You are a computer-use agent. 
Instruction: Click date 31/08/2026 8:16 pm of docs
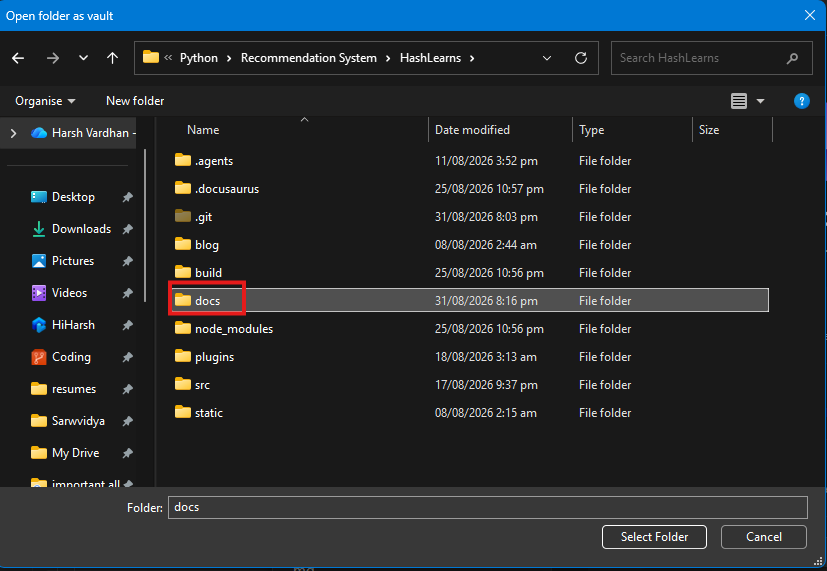(486, 301)
